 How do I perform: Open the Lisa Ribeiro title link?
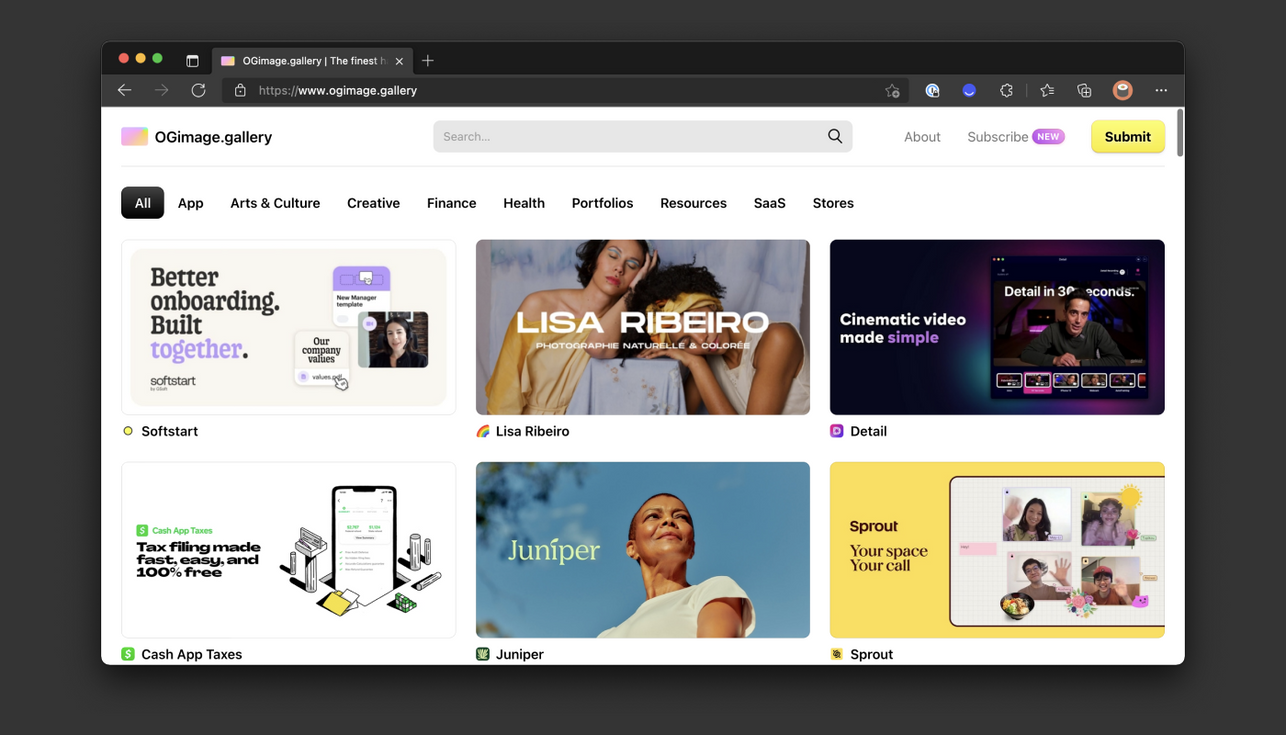coord(532,431)
